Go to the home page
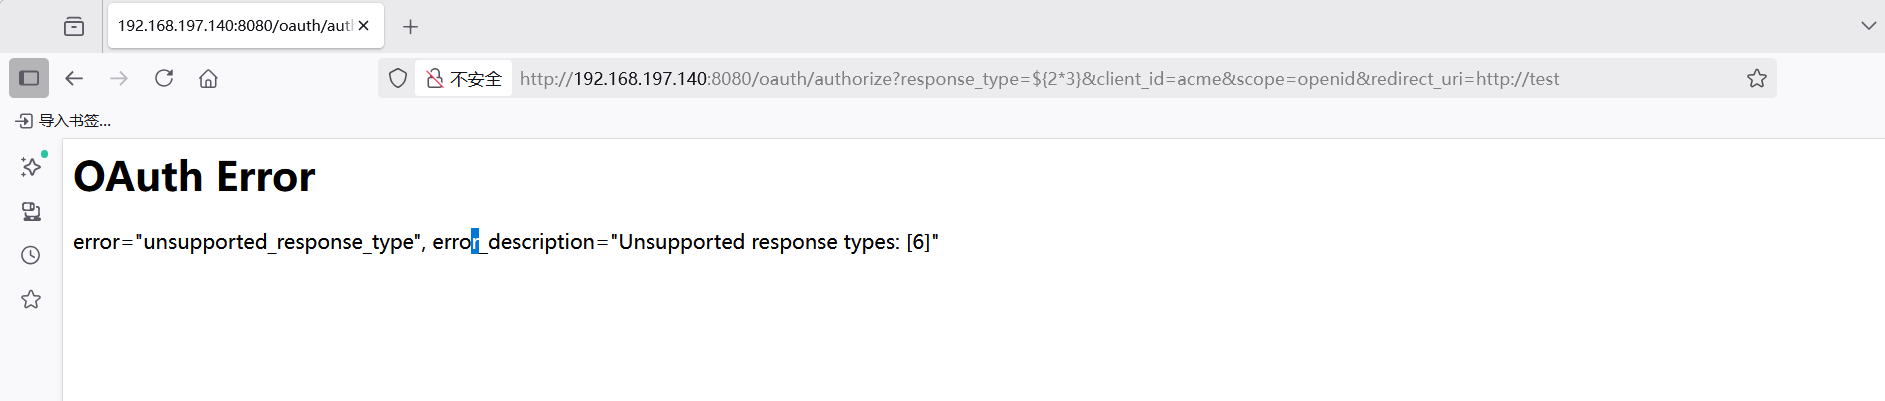Viewport: 1885px width, 401px height. [x=208, y=78]
